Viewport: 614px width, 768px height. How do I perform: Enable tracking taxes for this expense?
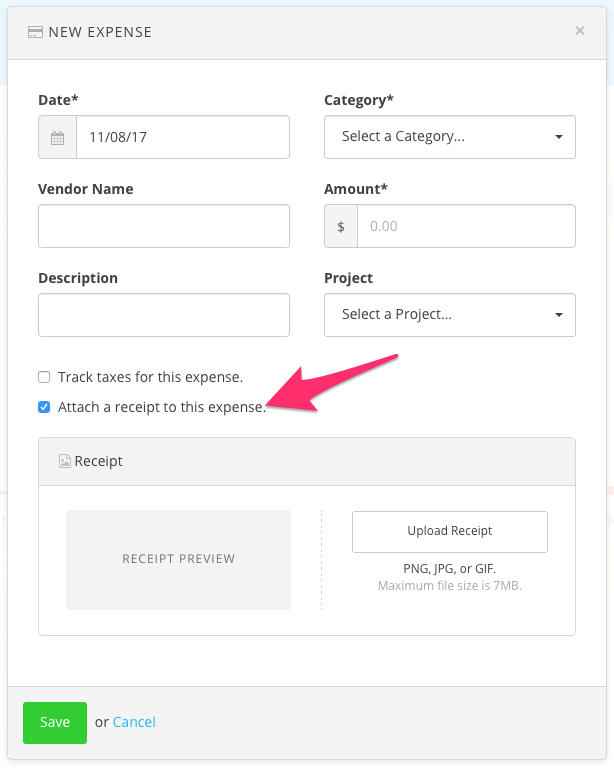[x=44, y=377]
